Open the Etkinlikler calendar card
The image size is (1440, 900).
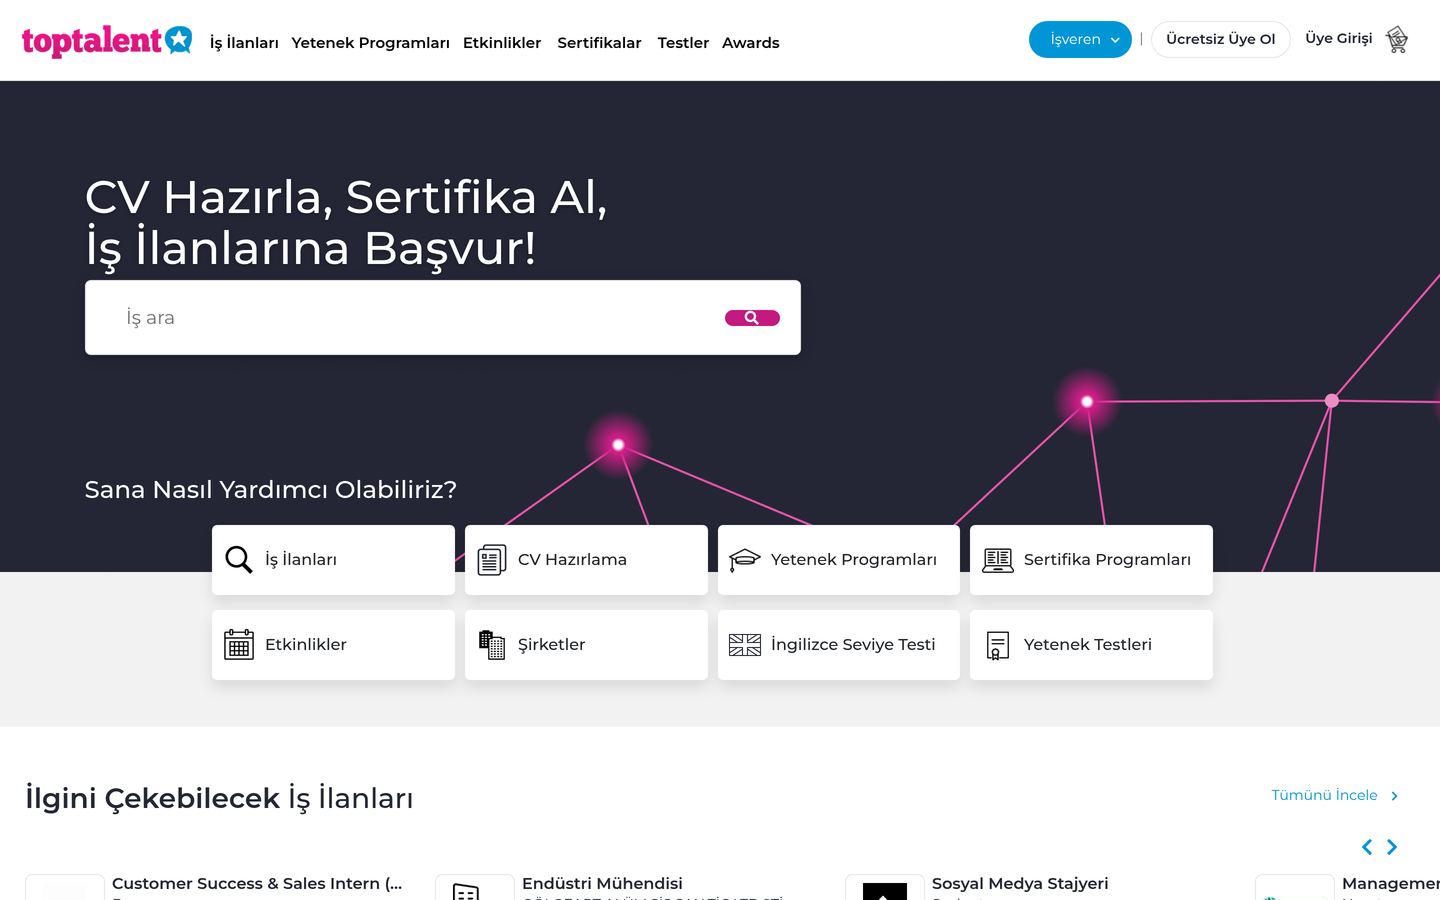coord(333,645)
